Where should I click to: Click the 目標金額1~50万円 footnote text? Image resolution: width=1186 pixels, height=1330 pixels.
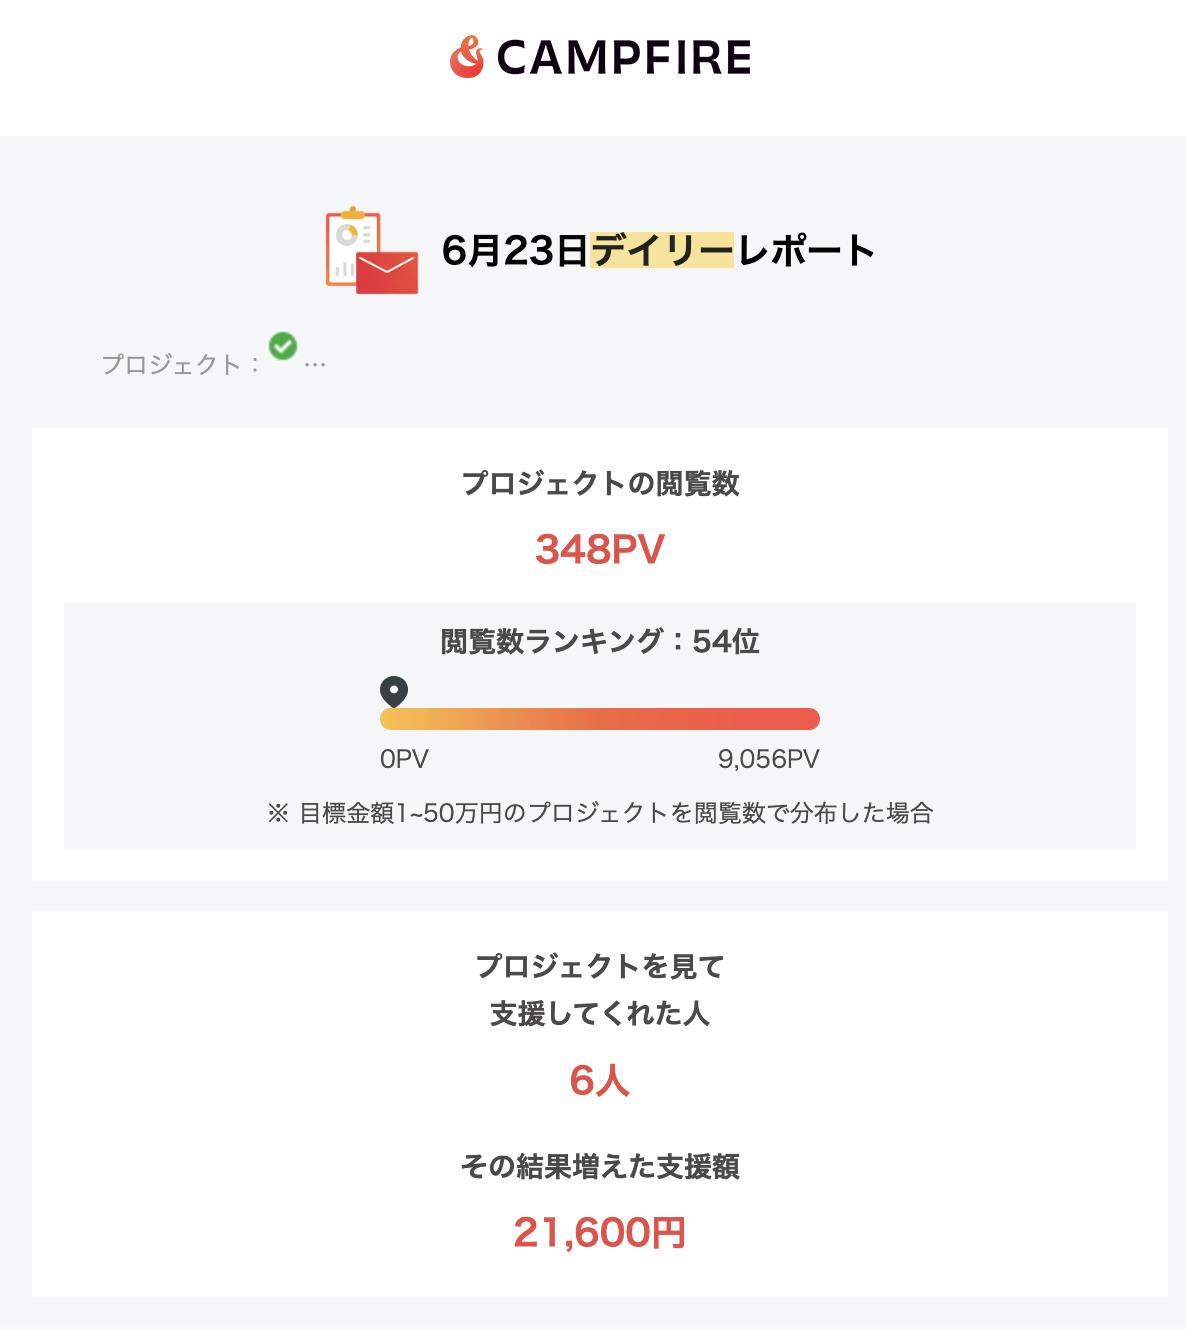coord(600,813)
